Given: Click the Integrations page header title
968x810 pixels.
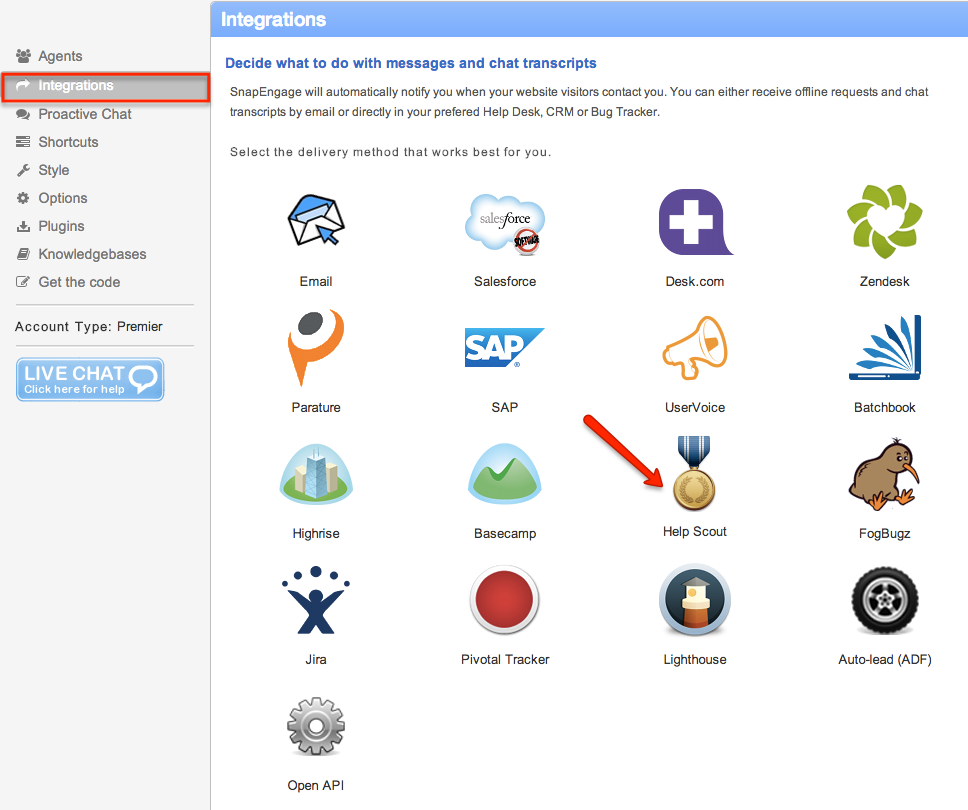Looking at the screenshot, I should pyautogui.click(x=273, y=20).
